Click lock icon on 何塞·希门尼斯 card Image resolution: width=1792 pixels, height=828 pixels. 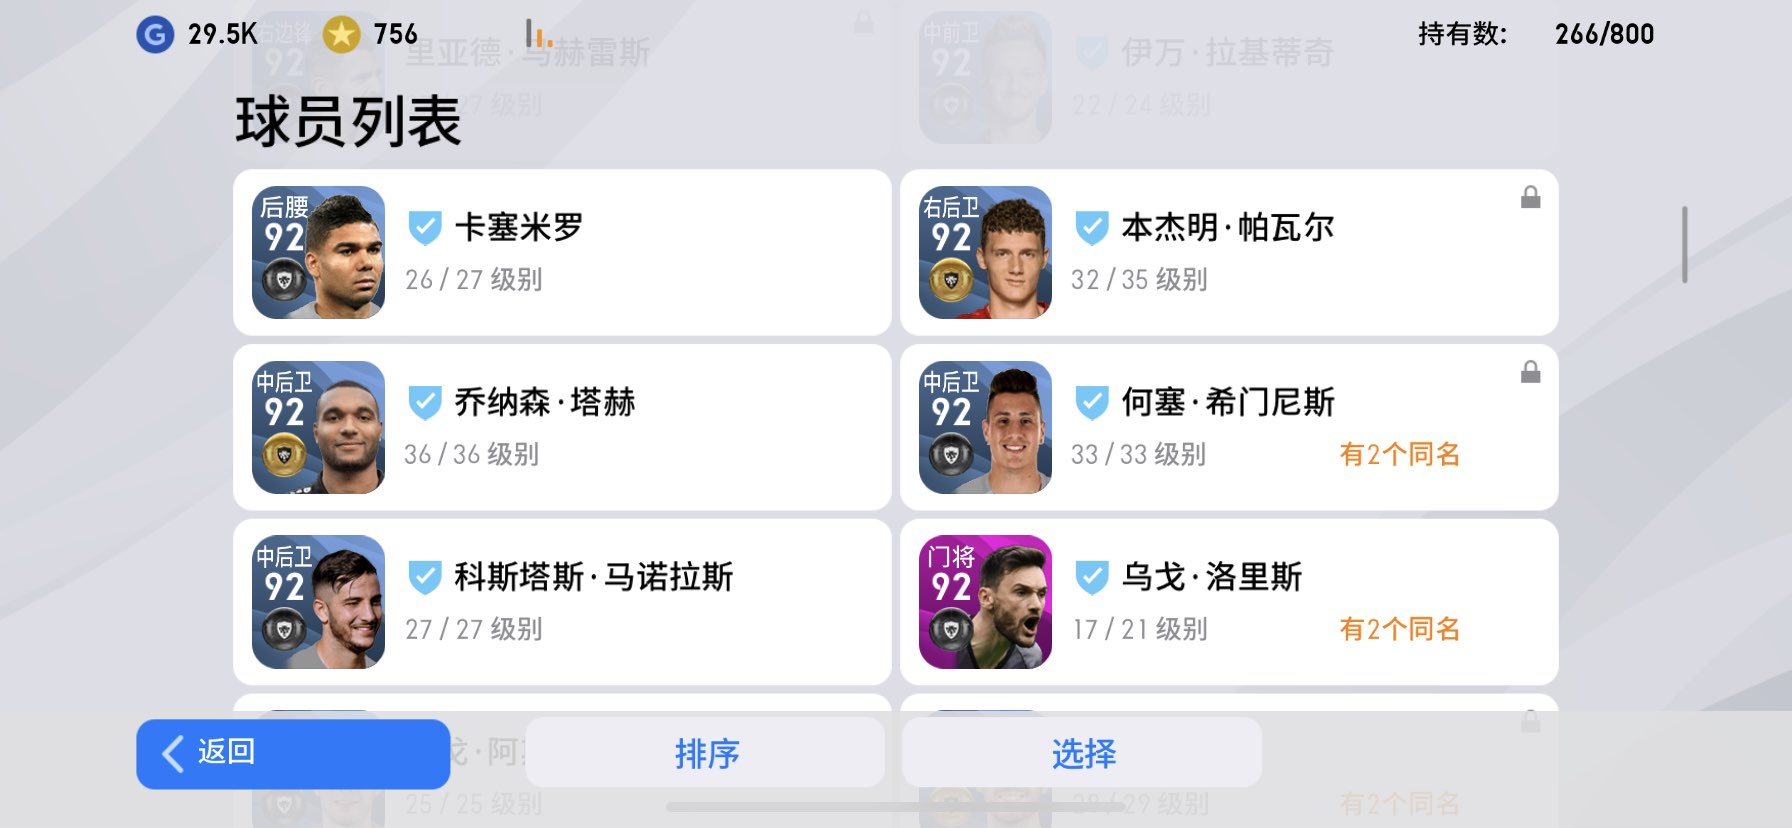coord(1530,372)
